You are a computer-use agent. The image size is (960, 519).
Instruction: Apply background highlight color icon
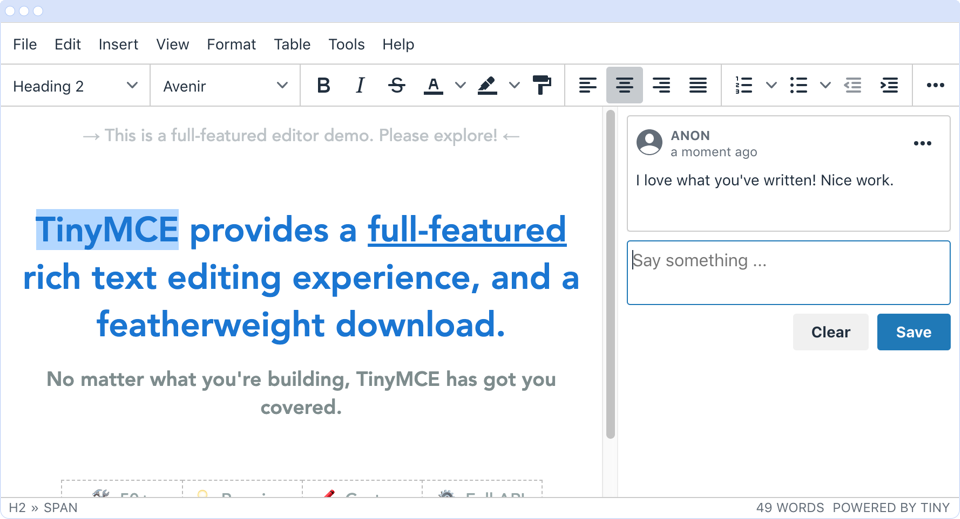tap(487, 86)
